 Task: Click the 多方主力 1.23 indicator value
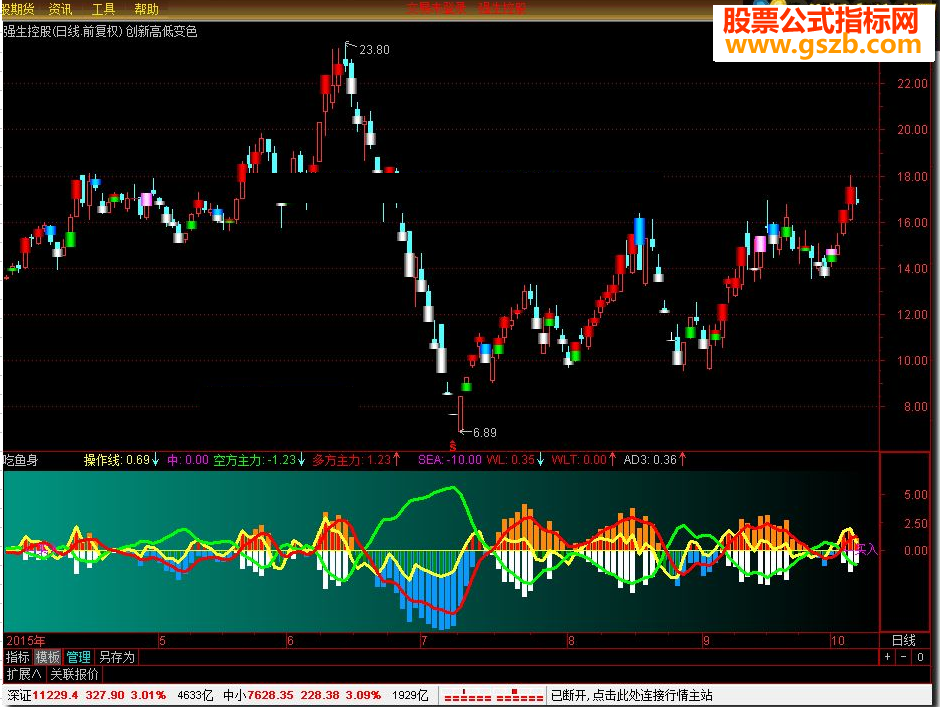(x=356, y=460)
